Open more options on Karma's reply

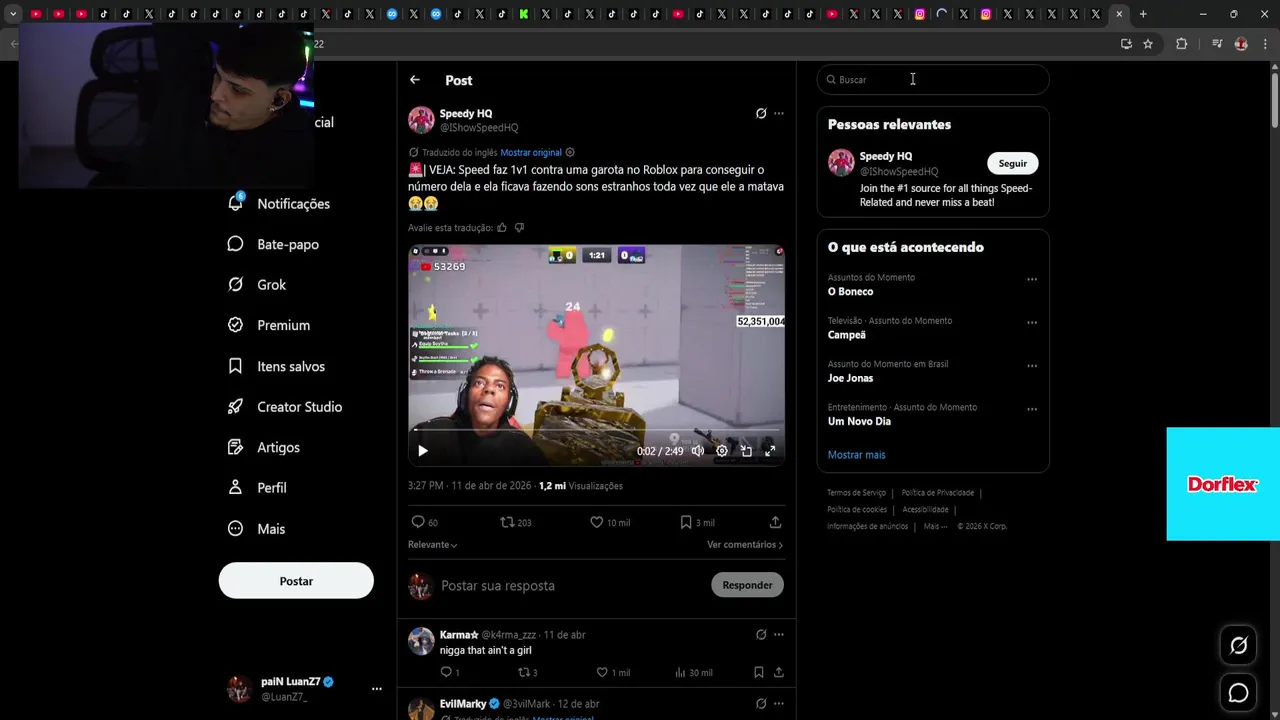(x=779, y=635)
